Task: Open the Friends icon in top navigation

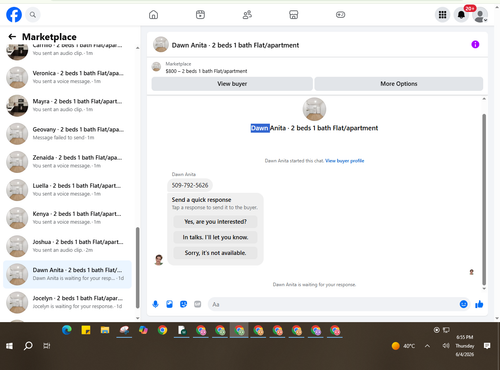Action: (x=247, y=15)
